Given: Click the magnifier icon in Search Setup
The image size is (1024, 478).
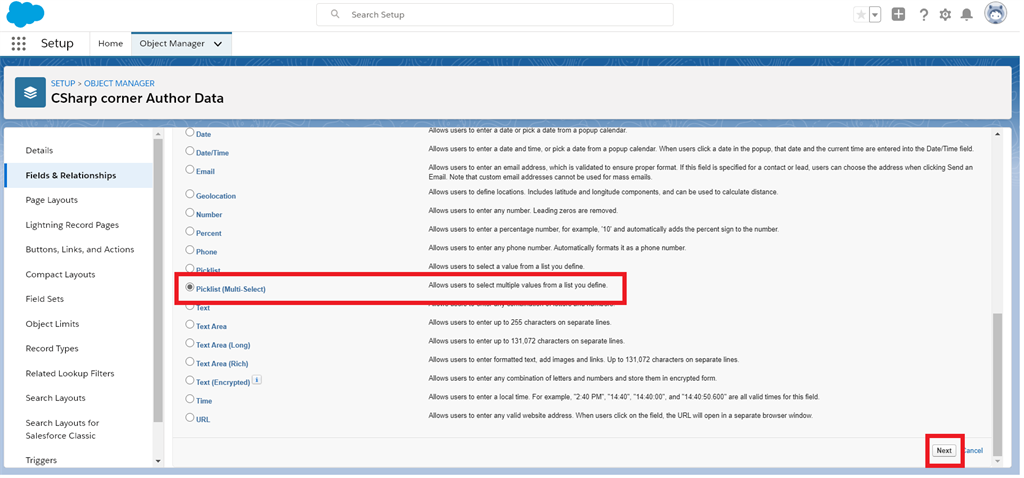Looking at the screenshot, I should (335, 14).
